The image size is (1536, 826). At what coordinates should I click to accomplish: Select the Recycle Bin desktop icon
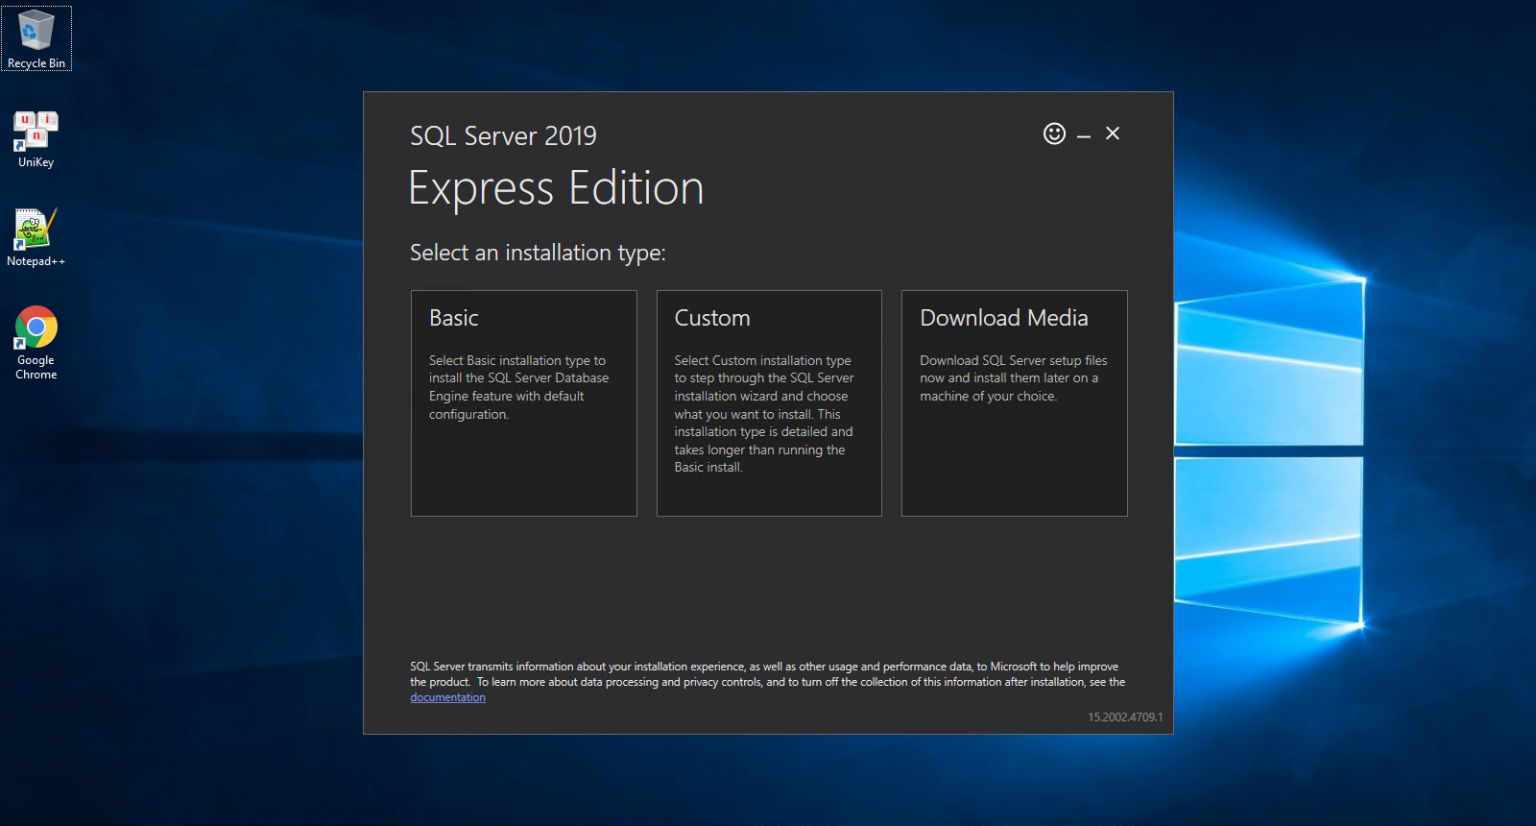tap(36, 38)
